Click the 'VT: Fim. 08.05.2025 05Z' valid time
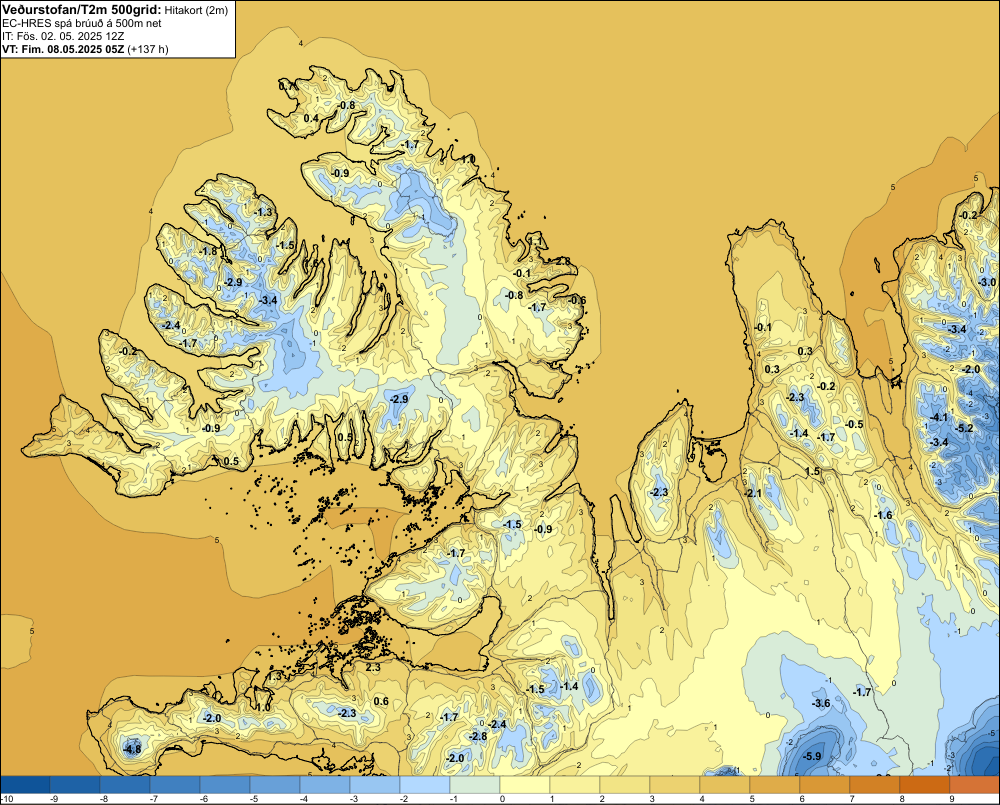 pyautogui.click(x=63, y=49)
